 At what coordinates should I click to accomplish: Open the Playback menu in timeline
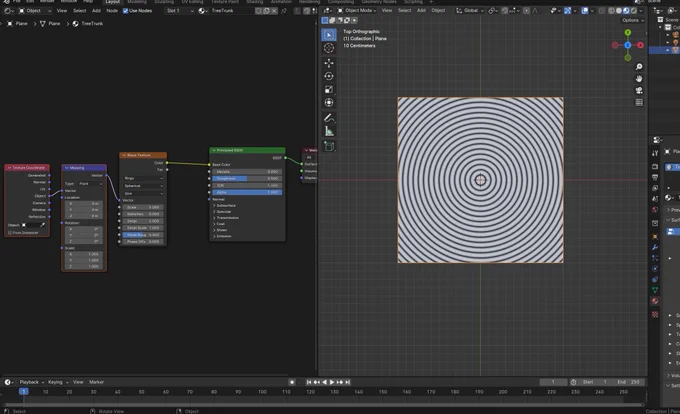pyautogui.click(x=32, y=382)
